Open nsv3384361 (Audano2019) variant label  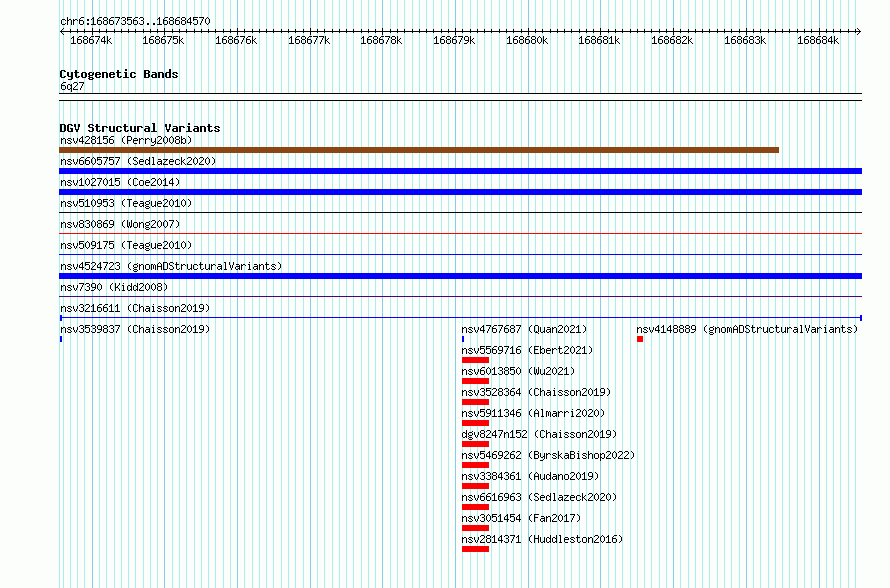click(x=530, y=476)
